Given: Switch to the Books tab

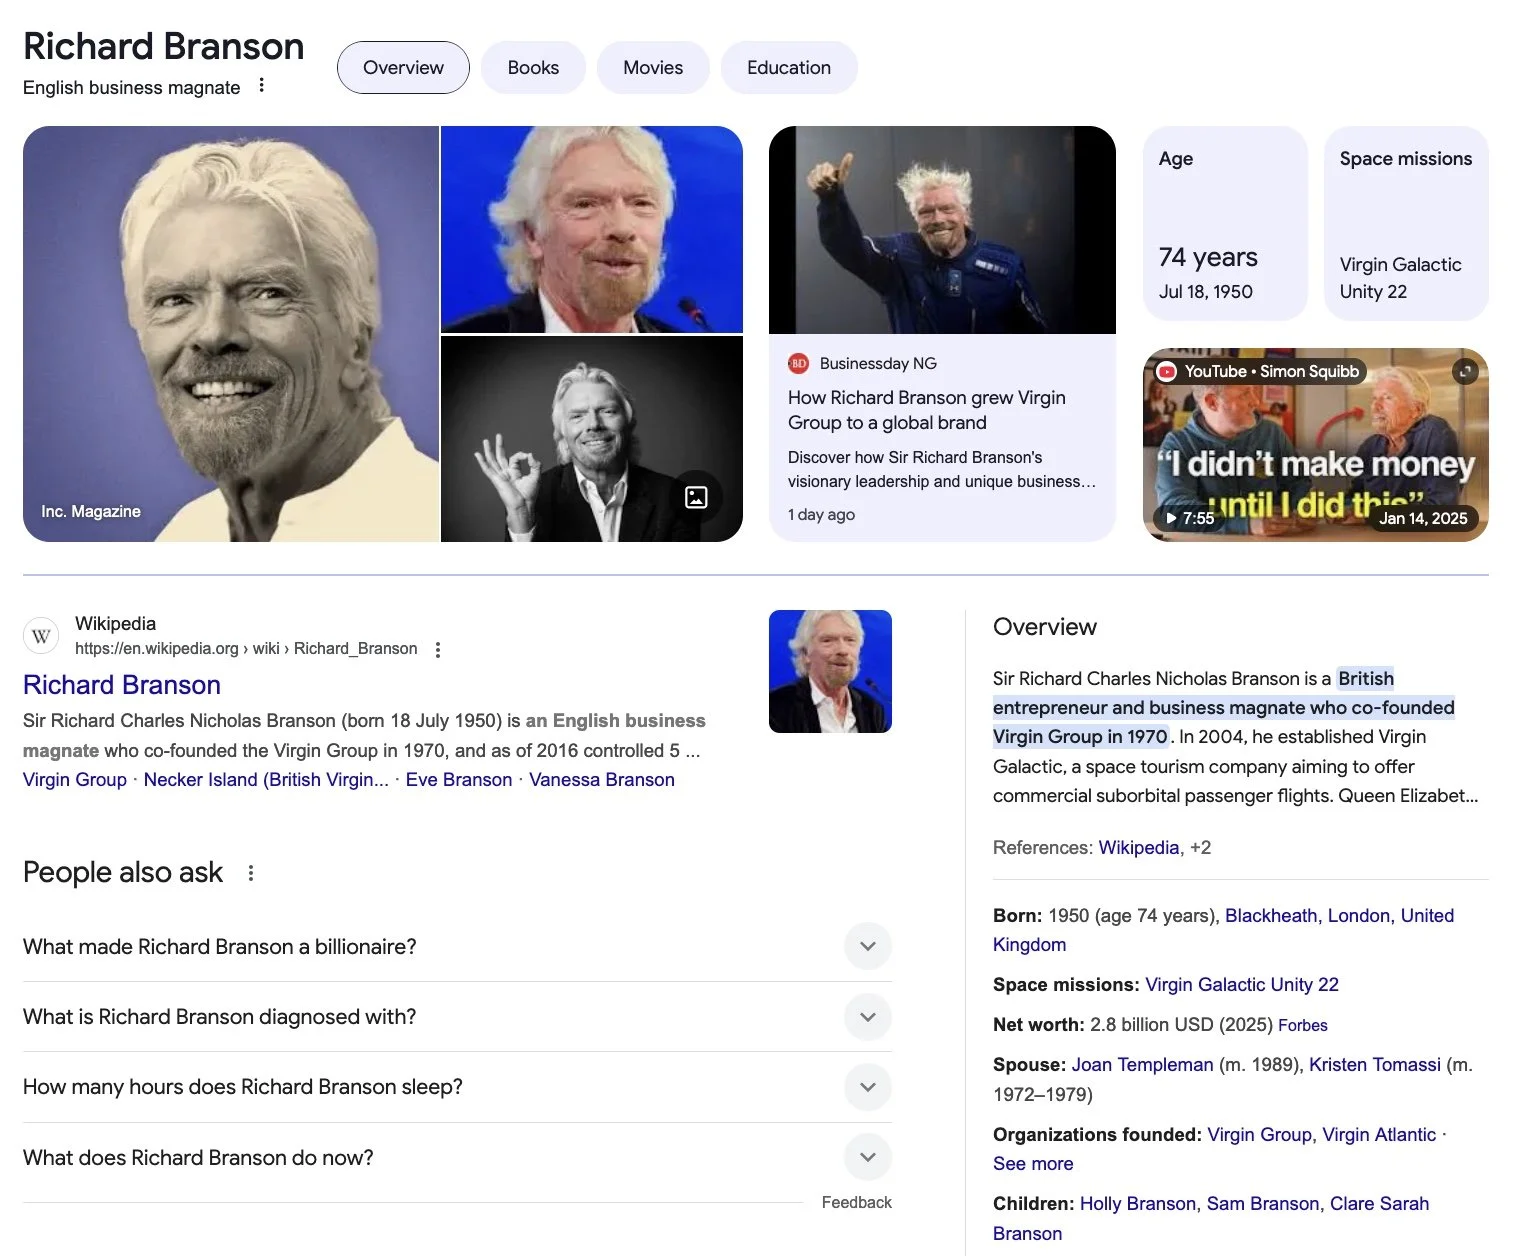Looking at the screenshot, I should 533,68.
